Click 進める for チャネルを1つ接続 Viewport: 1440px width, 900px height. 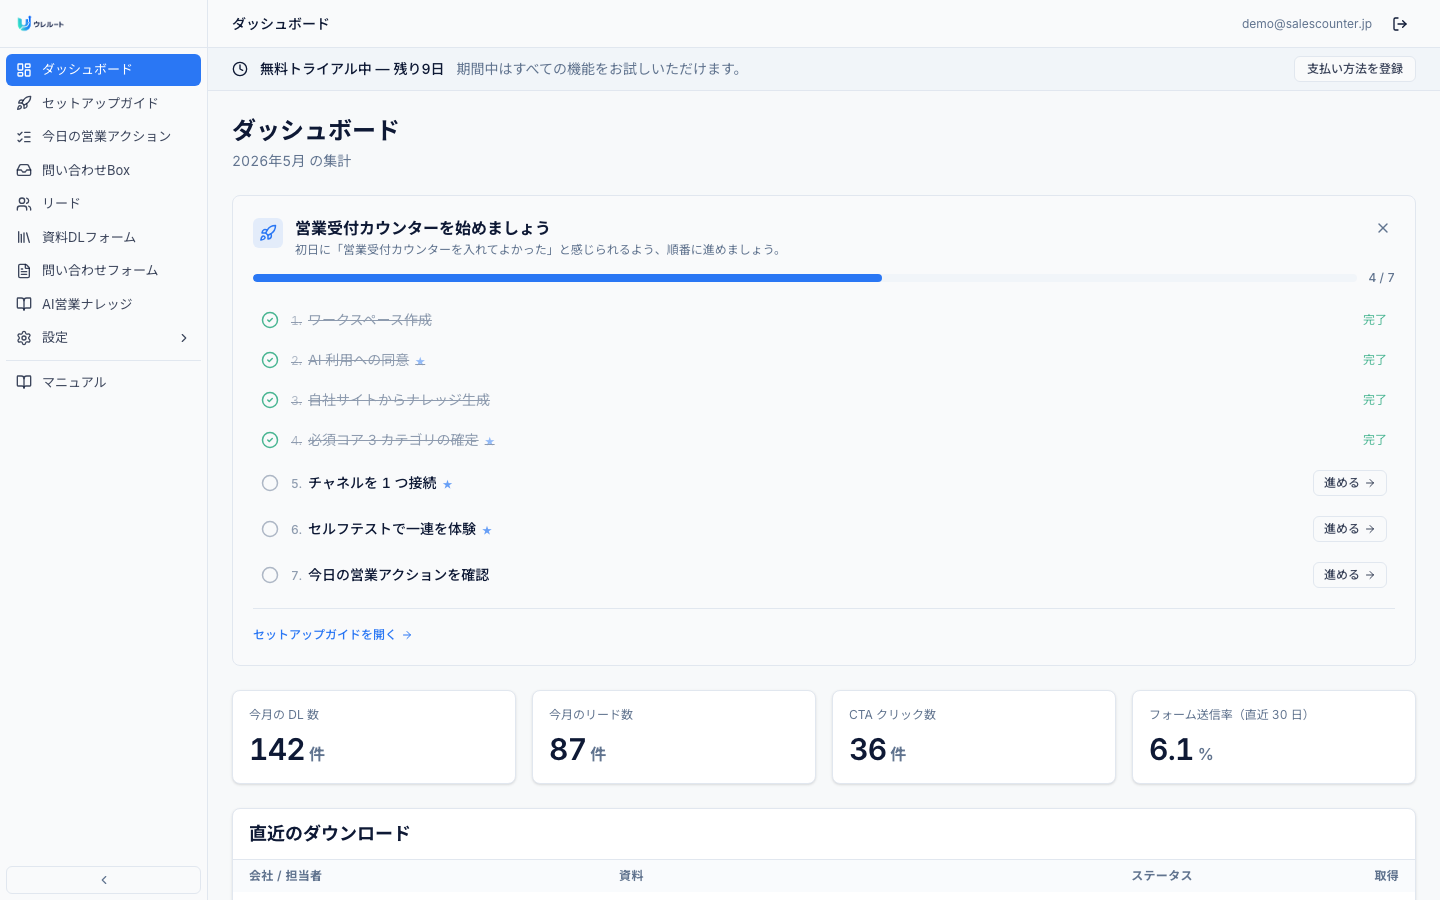click(x=1350, y=483)
